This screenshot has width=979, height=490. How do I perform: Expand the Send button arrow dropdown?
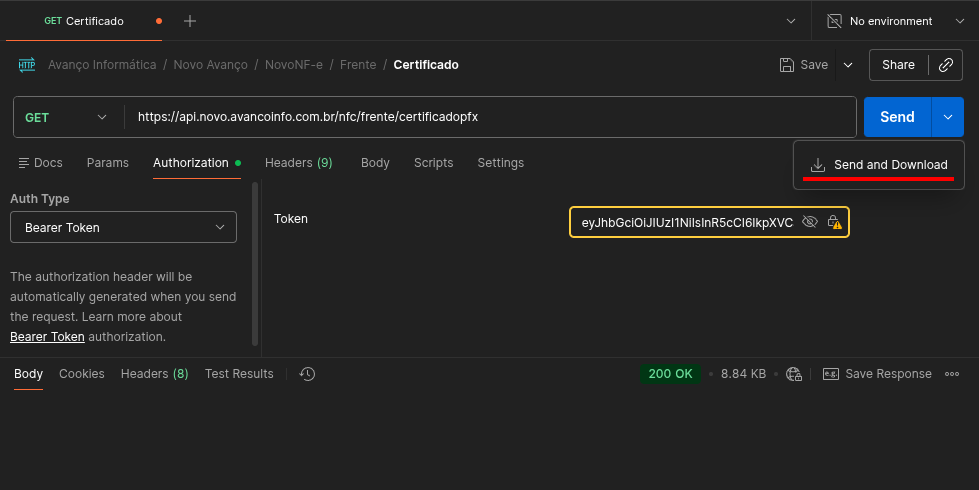(x=947, y=117)
